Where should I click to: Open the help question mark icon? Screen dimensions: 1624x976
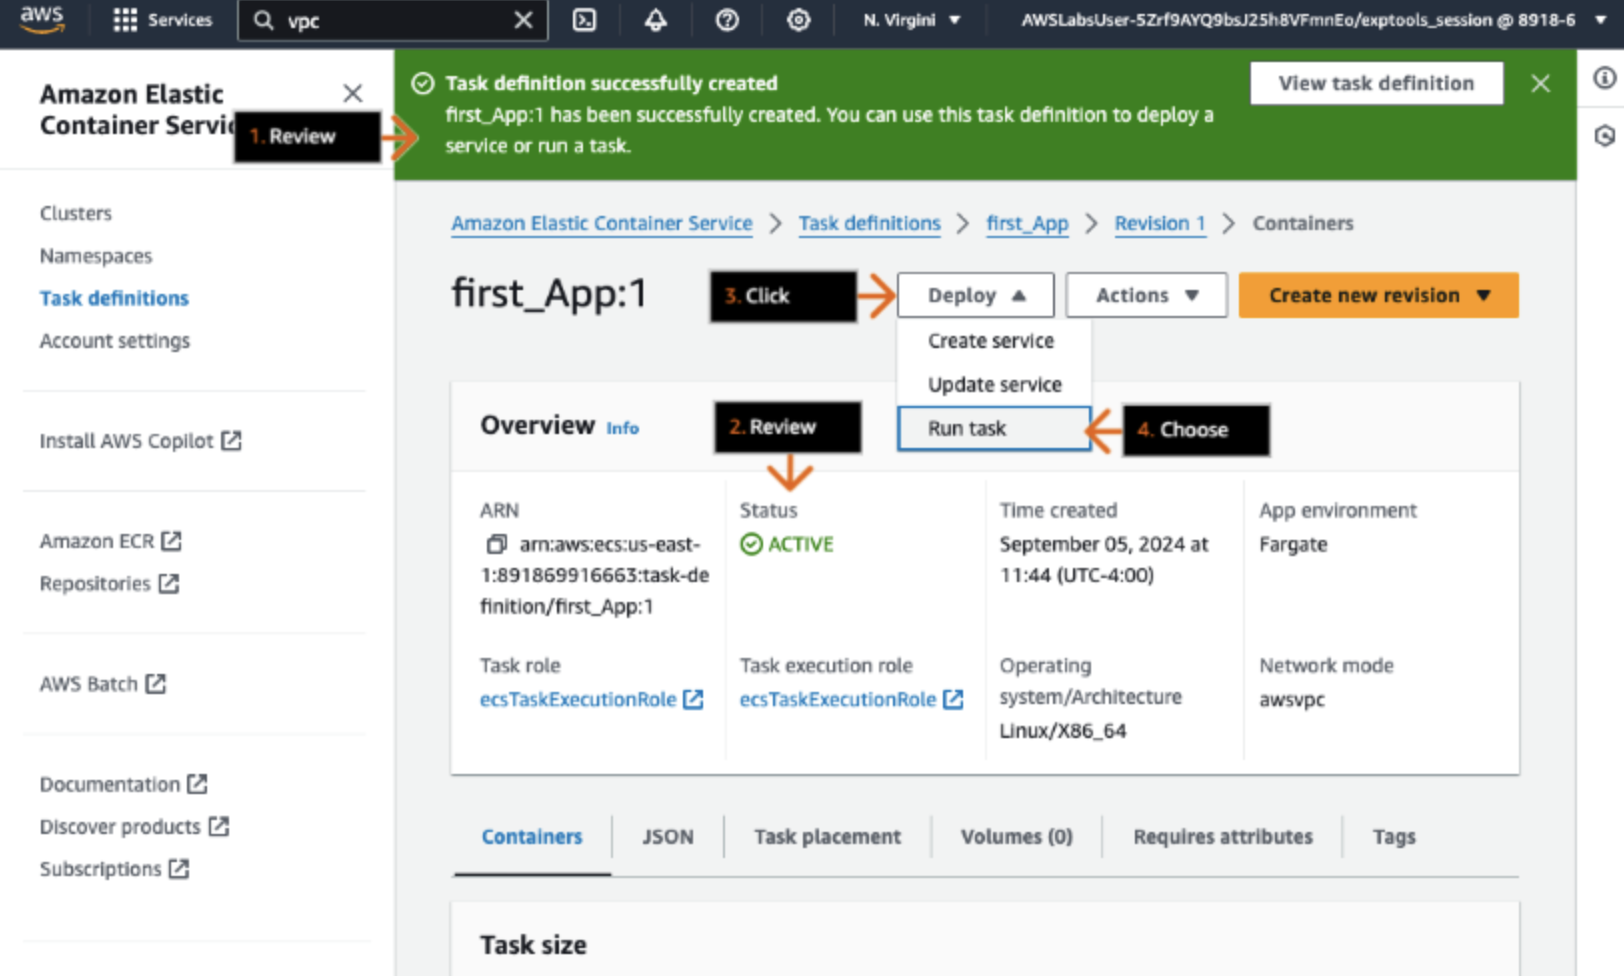727,20
